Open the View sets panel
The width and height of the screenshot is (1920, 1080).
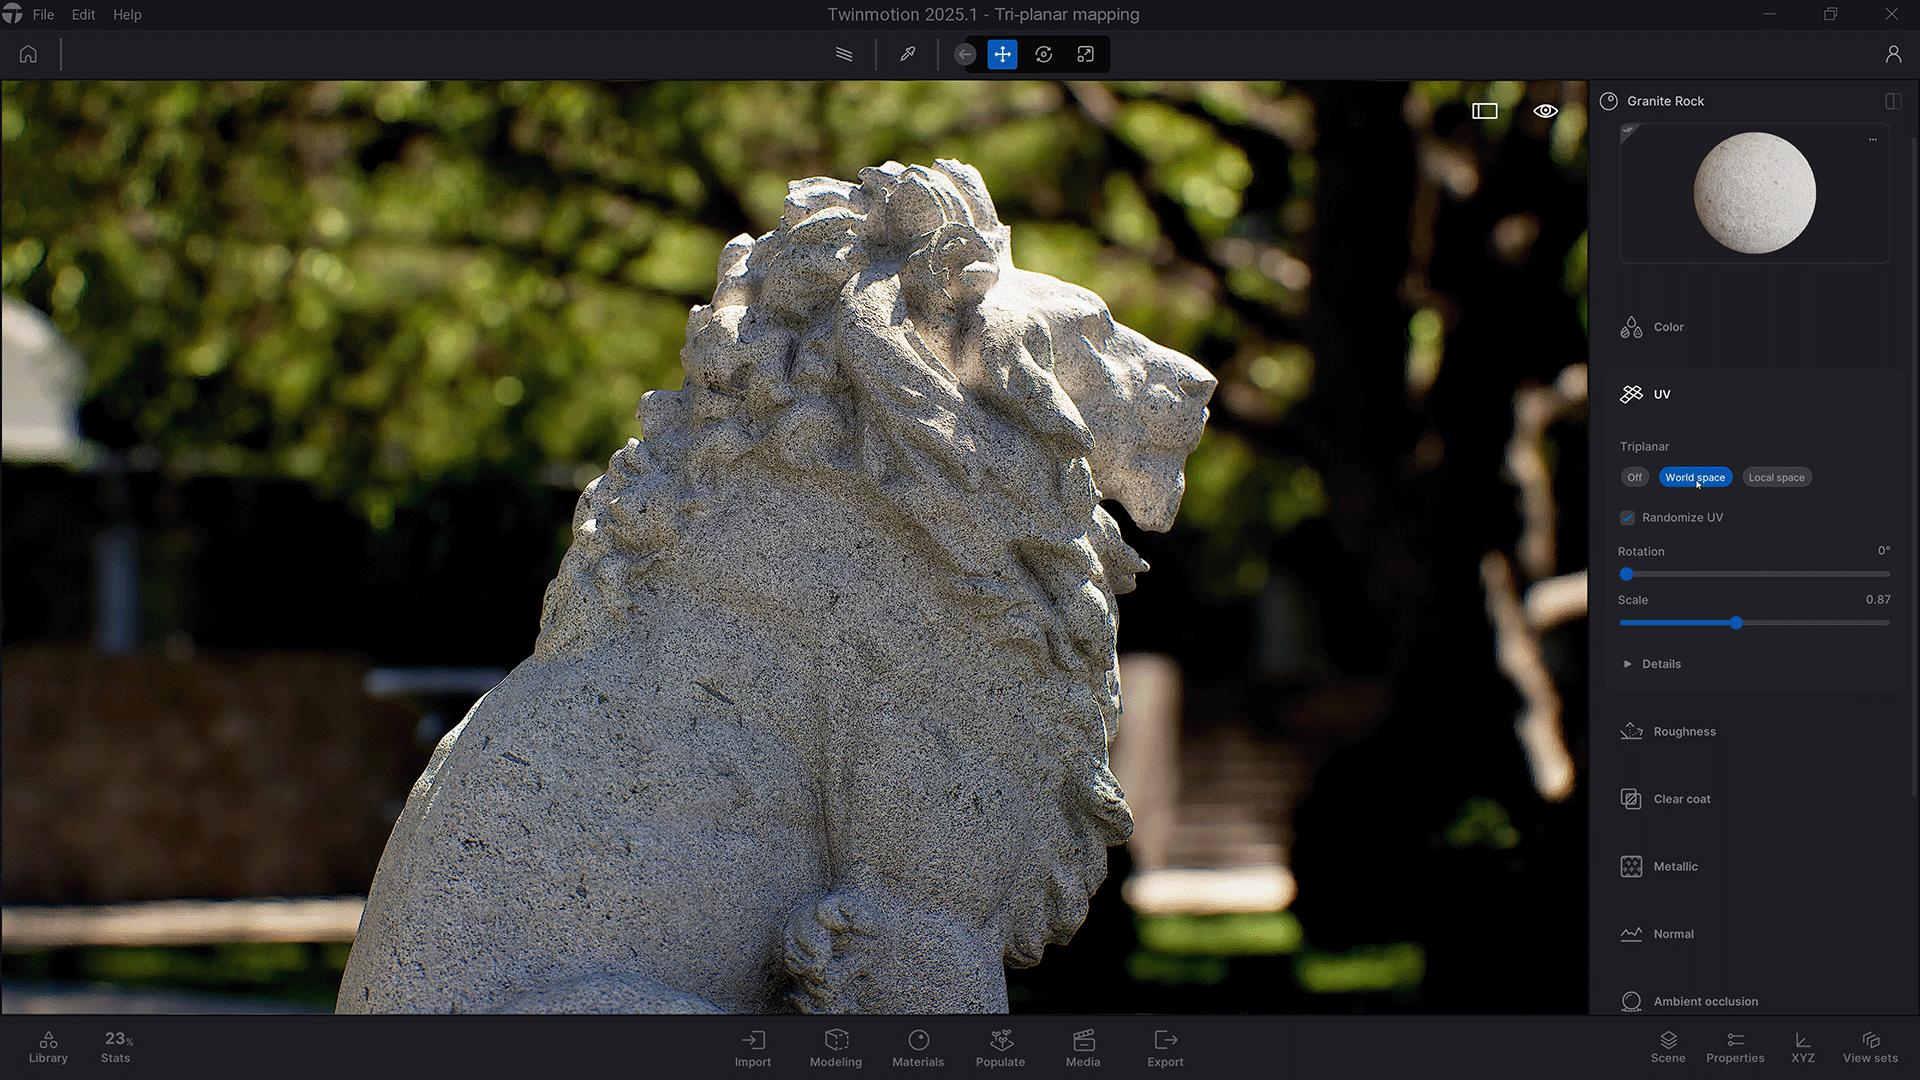click(1870, 1047)
